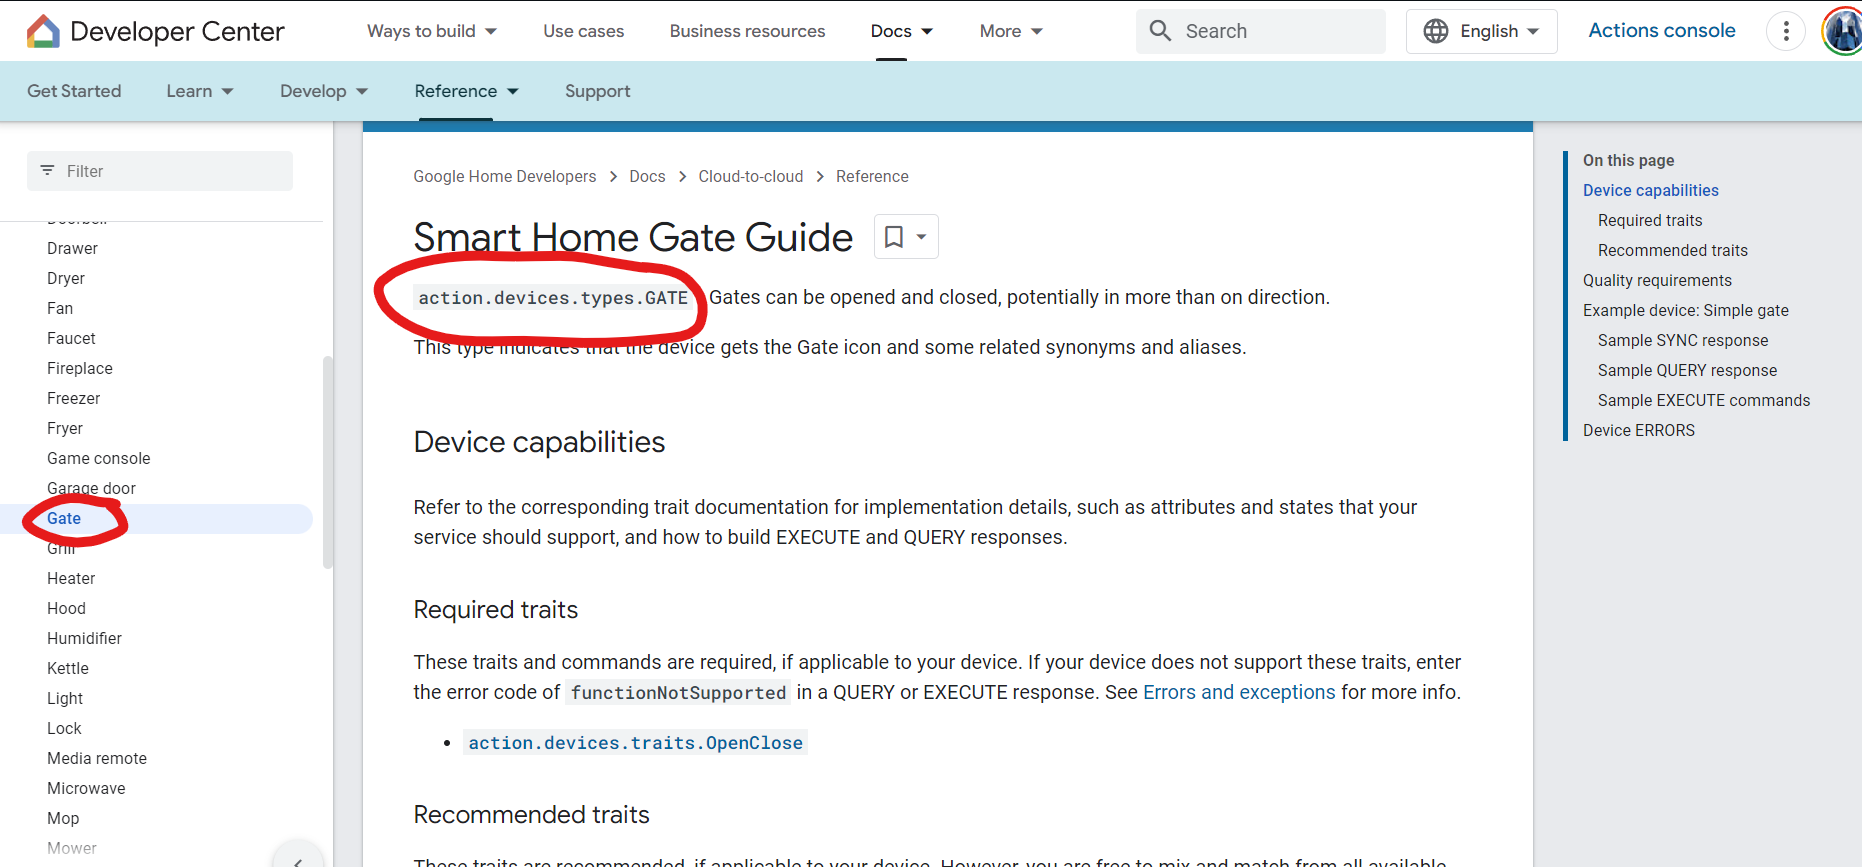The width and height of the screenshot is (1862, 867).
Task: Open action.devices.traits.OpenClose trait link
Action: [x=636, y=743]
